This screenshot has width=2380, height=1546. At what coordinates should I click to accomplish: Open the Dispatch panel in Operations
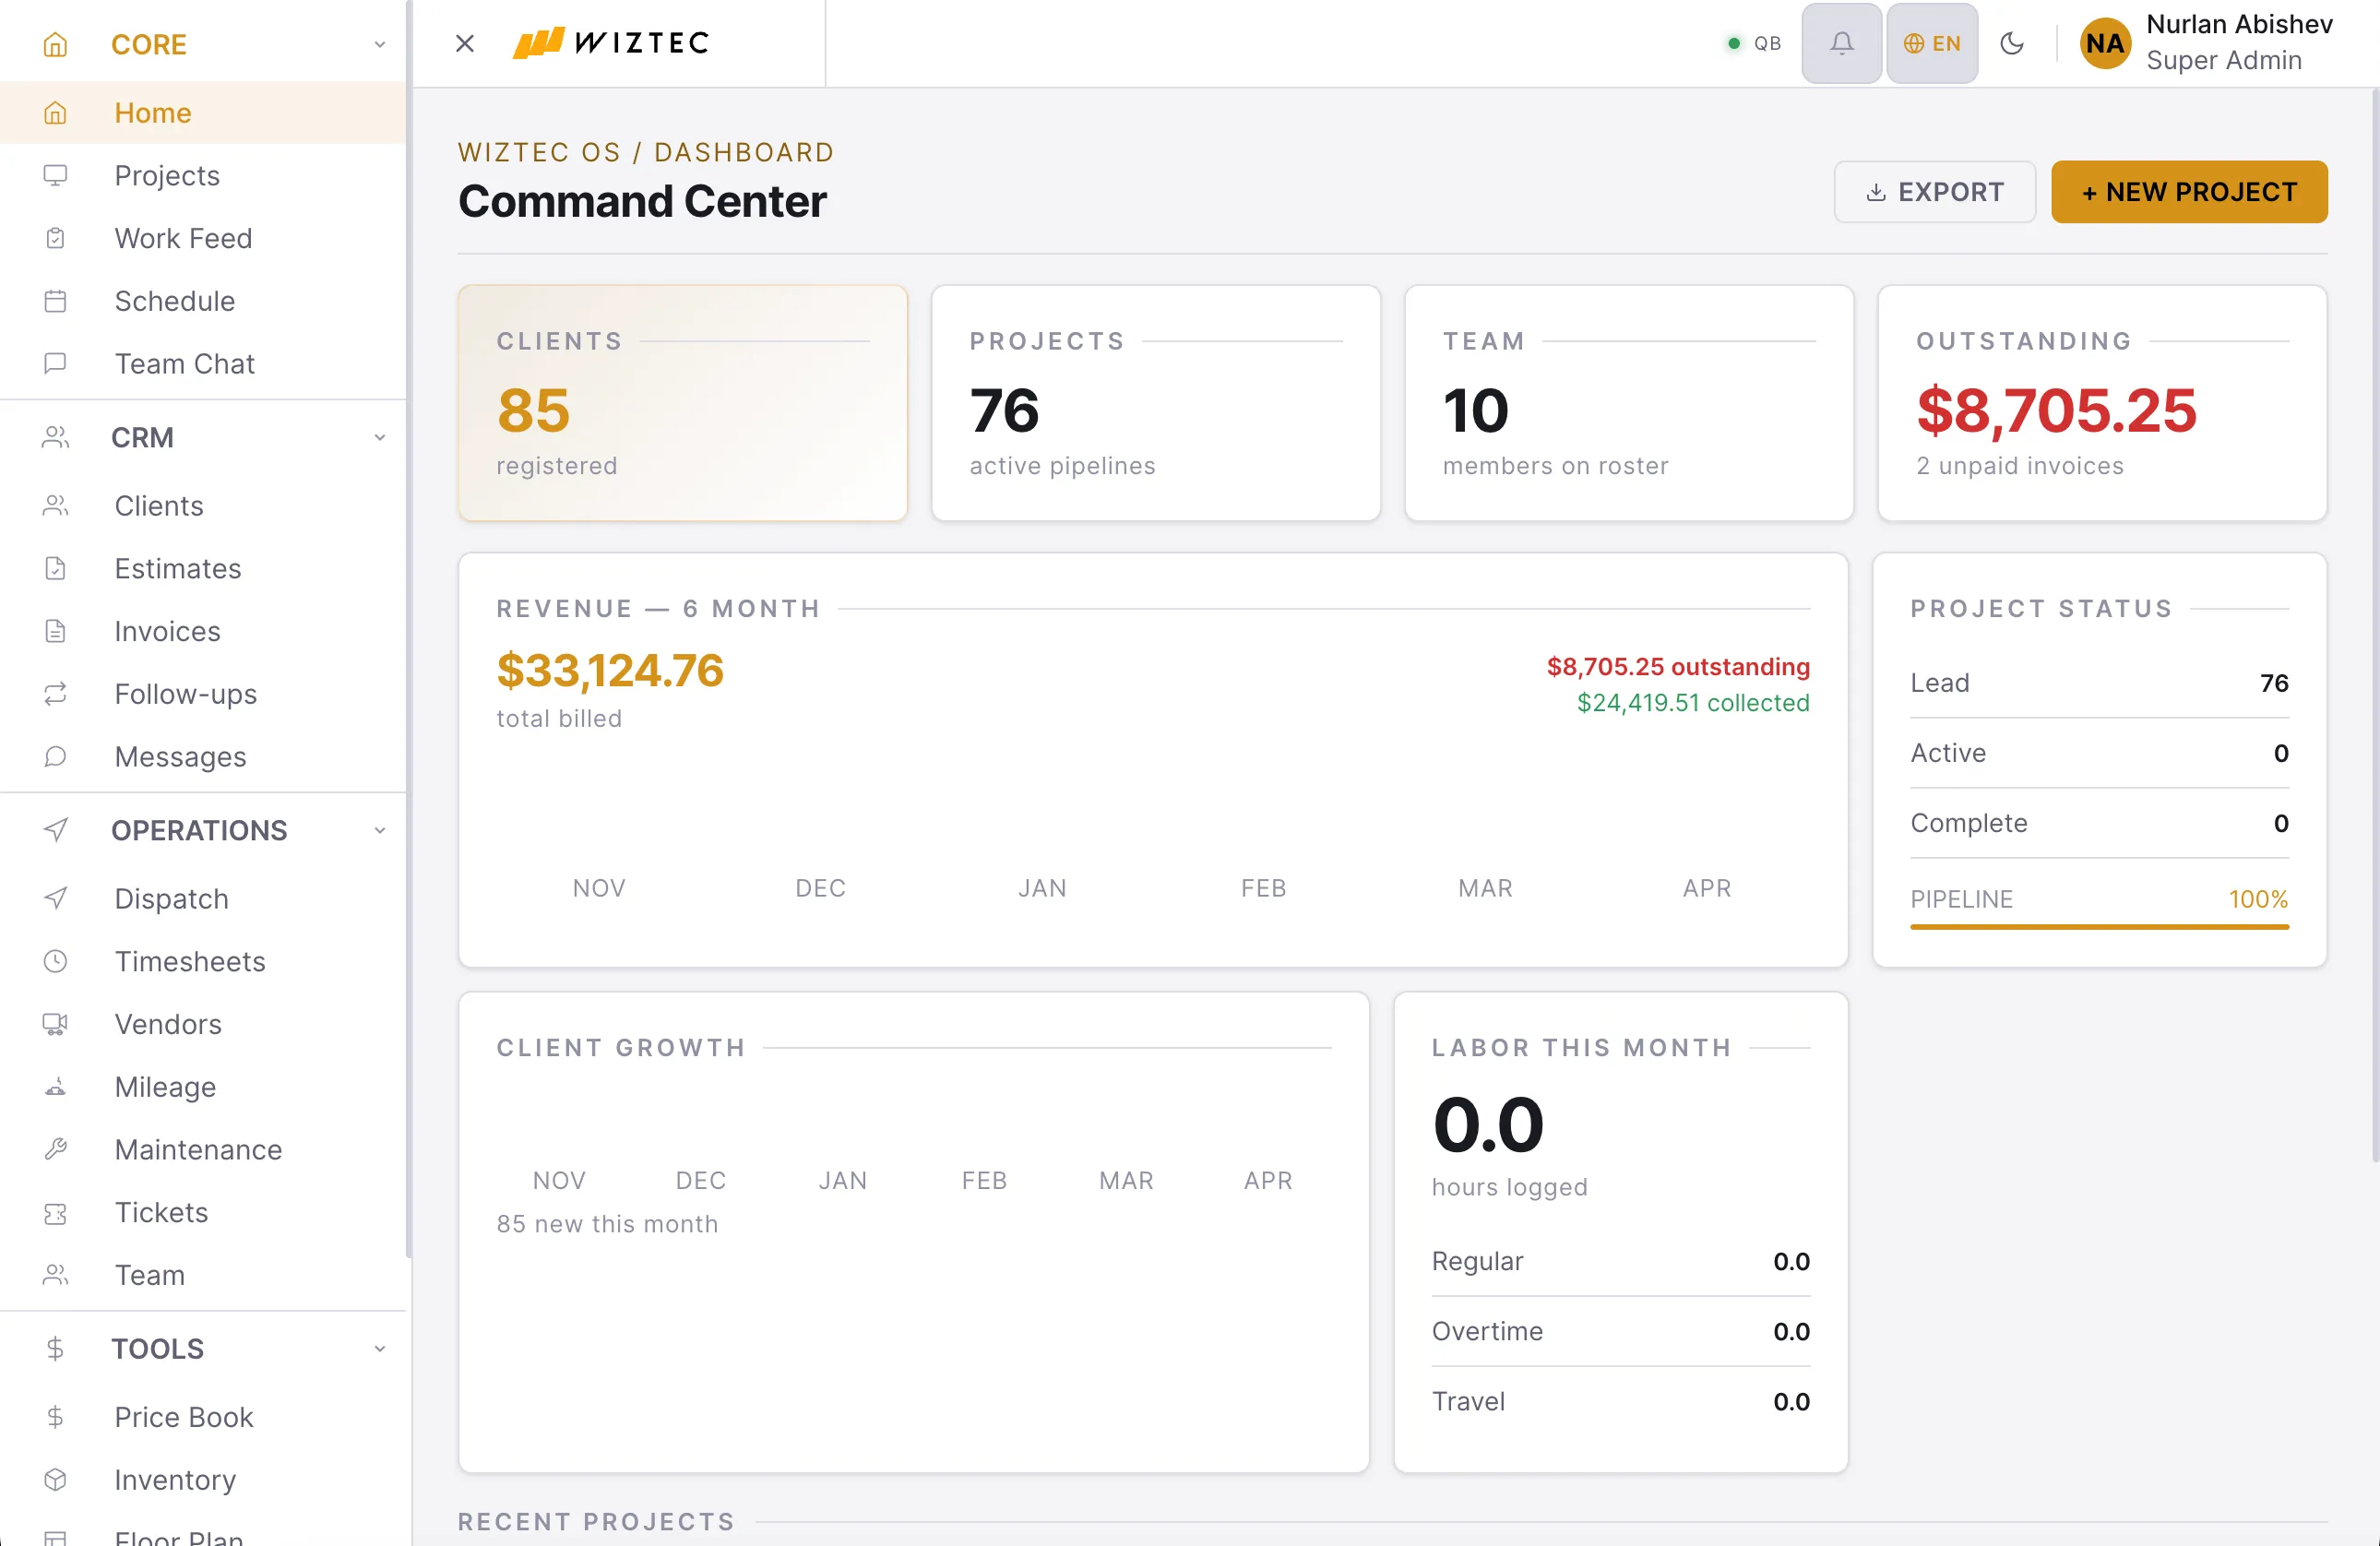coord(171,898)
